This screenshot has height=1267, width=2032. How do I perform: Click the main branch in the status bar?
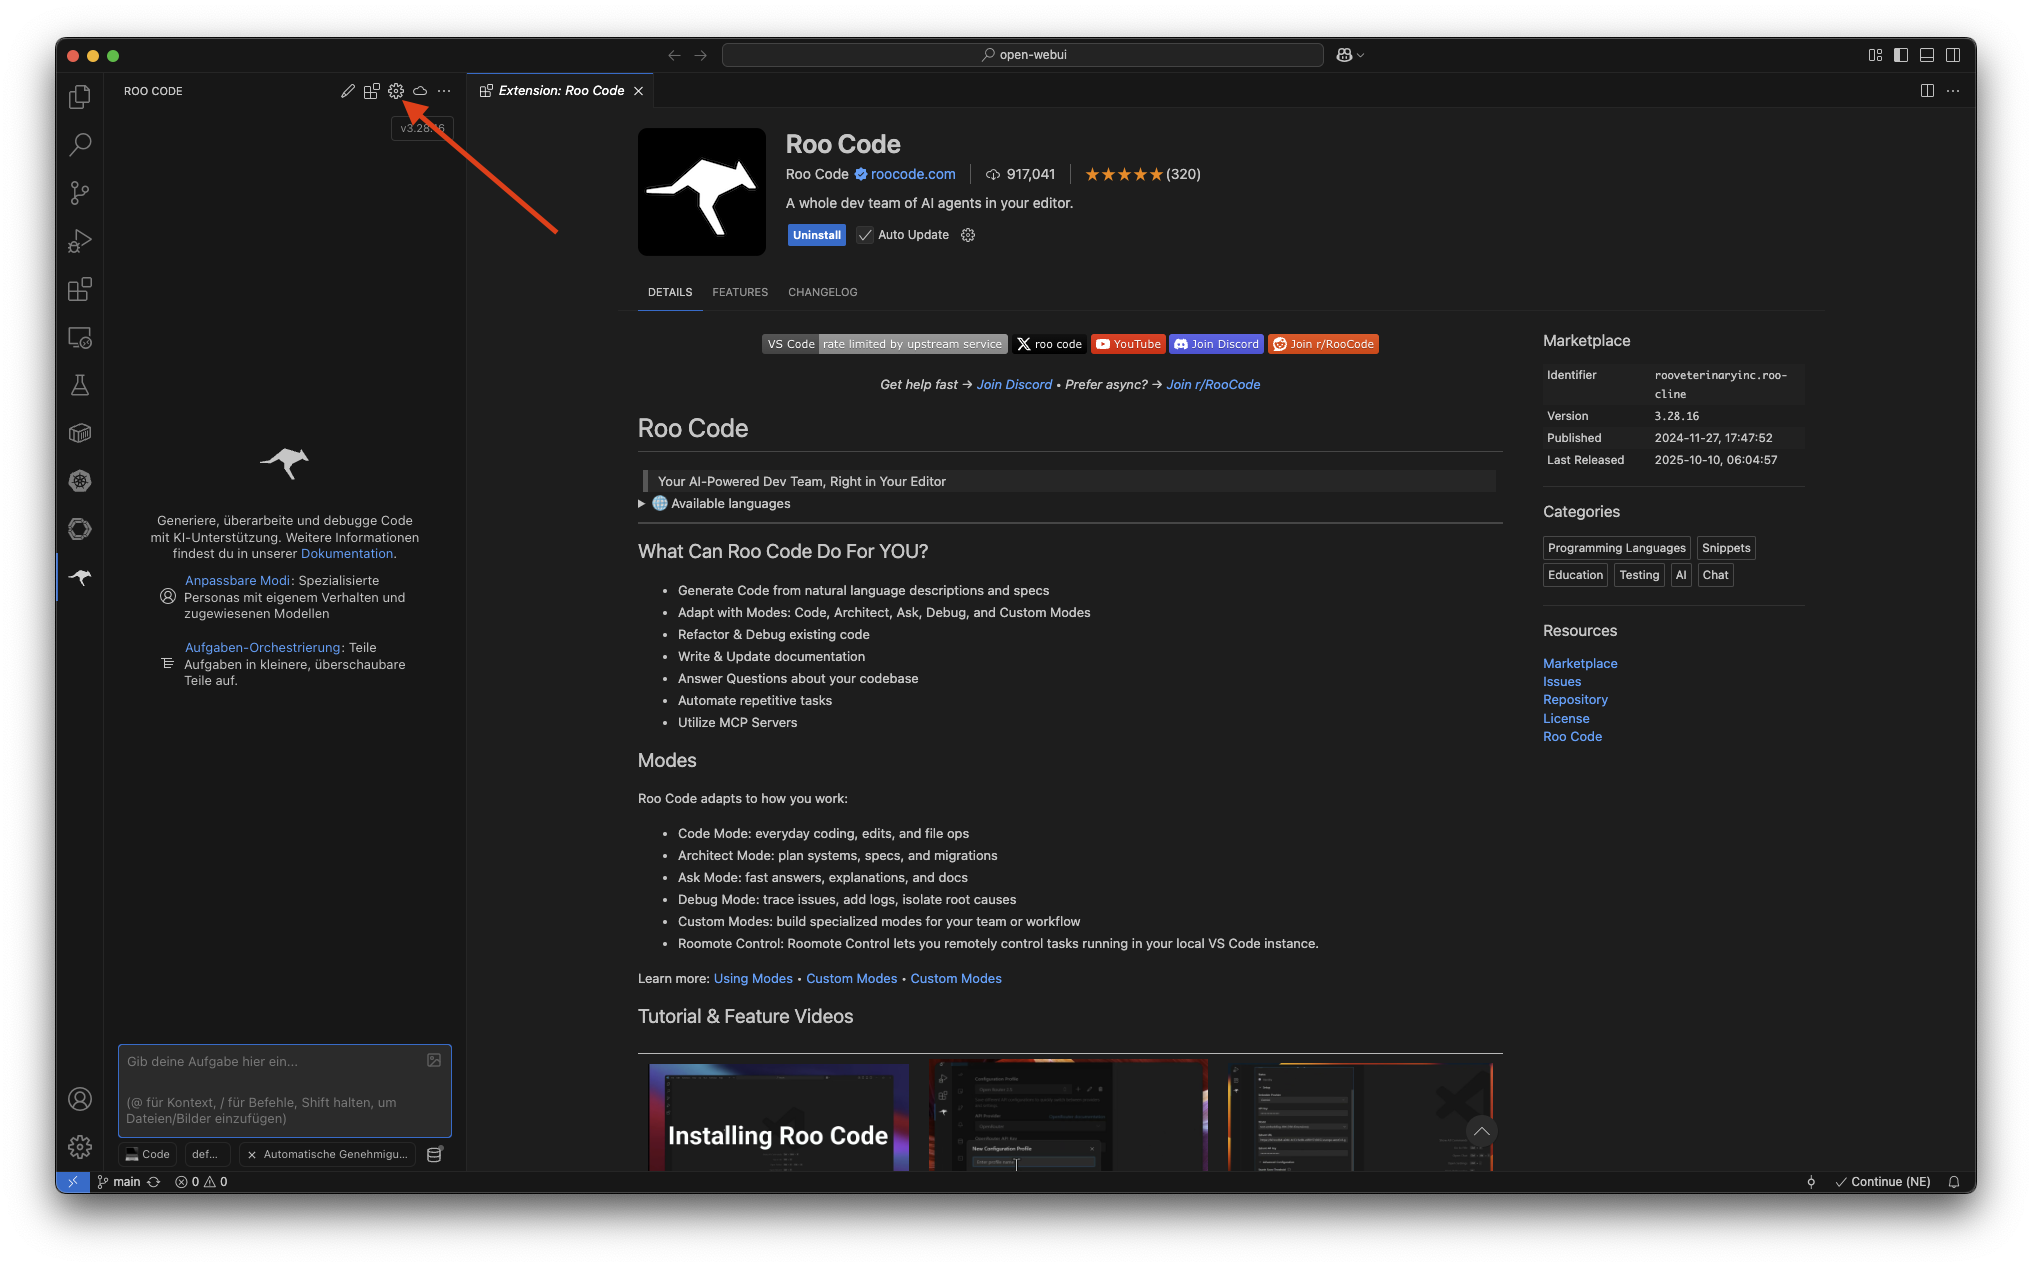[119, 1182]
